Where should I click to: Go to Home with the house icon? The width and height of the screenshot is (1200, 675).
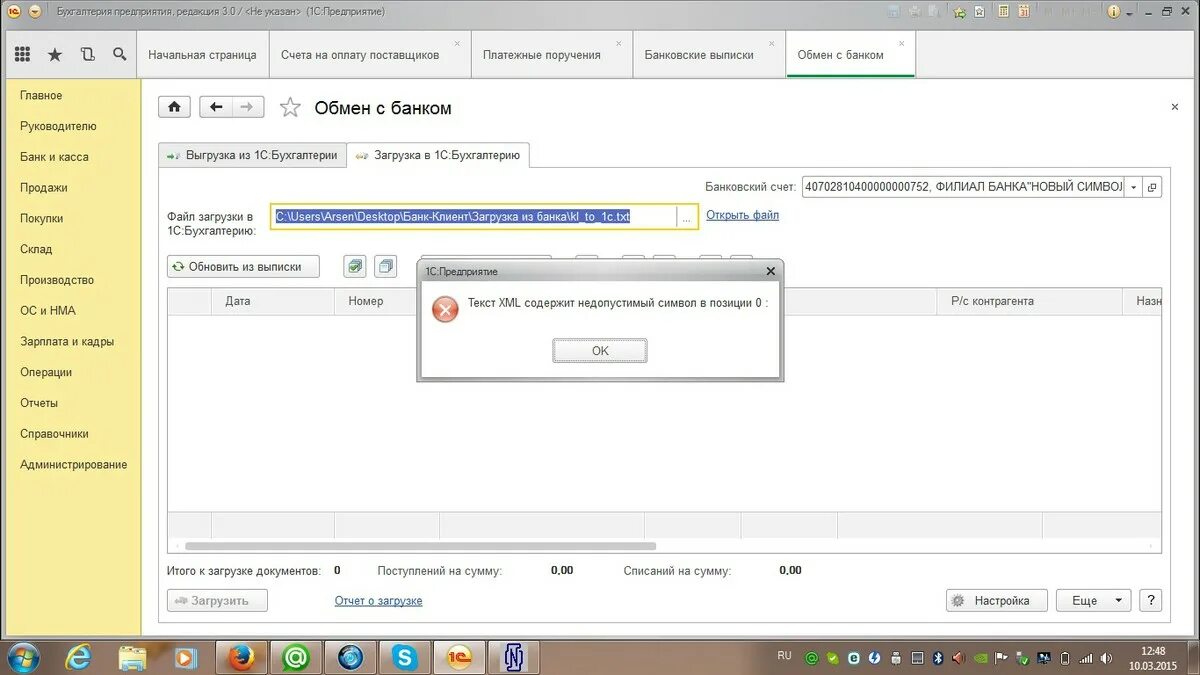(174, 107)
